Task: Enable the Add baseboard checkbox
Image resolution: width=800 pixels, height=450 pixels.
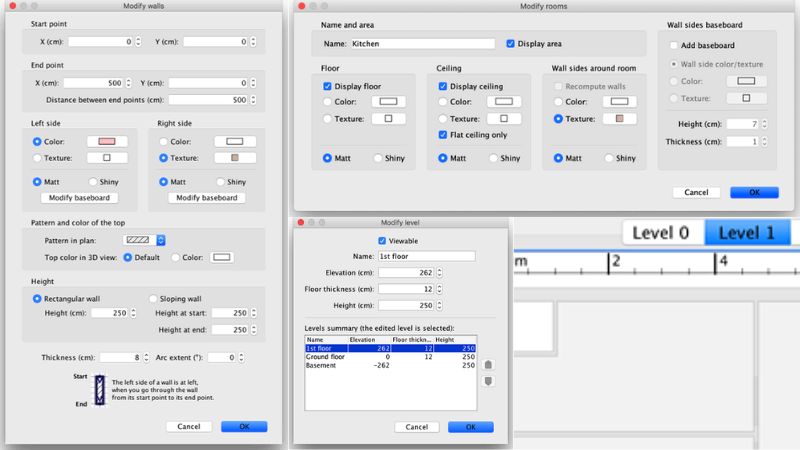Action: pos(675,46)
